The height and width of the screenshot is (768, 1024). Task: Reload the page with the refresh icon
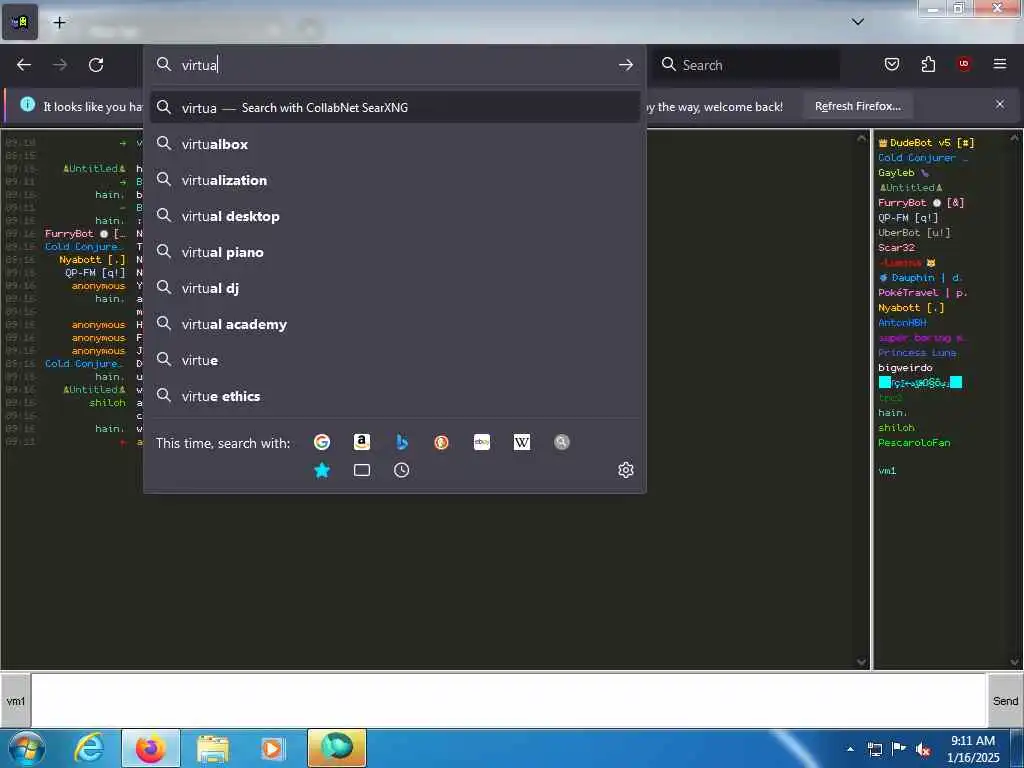click(x=96, y=65)
